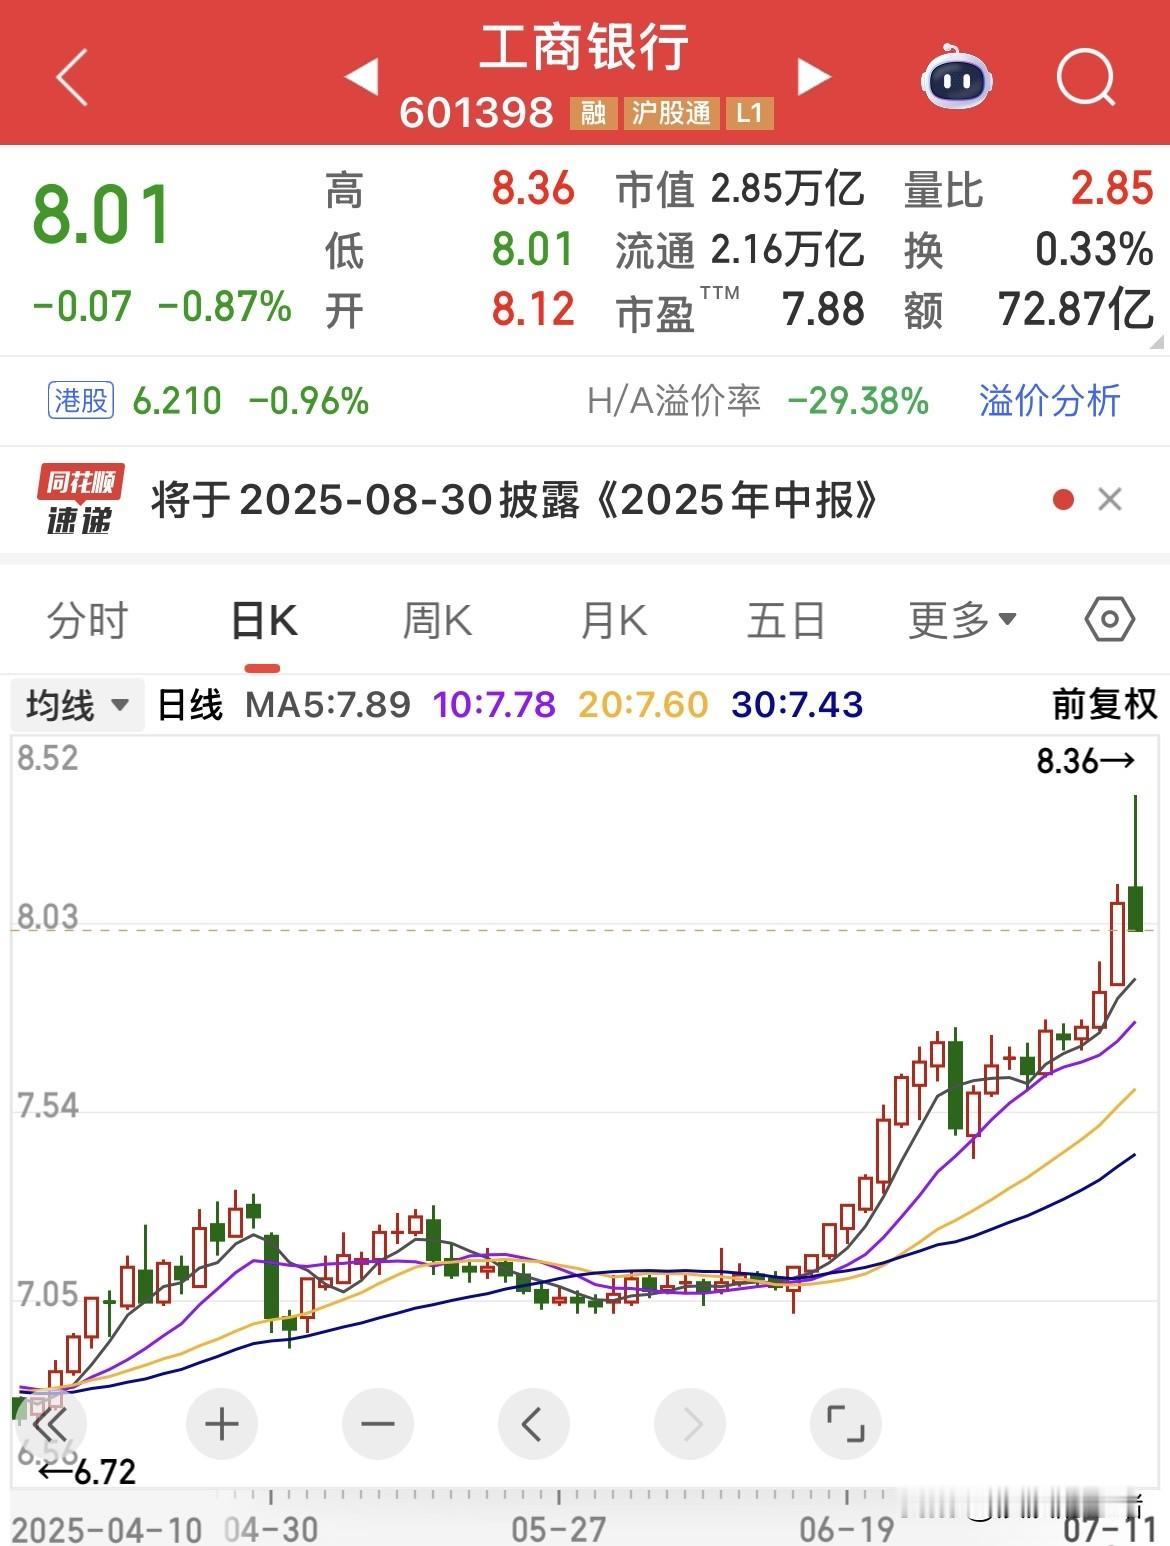Tap the 05-27 date label
Image resolution: width=1170 pixels, height=1546 pixels.
(559, 1529)
